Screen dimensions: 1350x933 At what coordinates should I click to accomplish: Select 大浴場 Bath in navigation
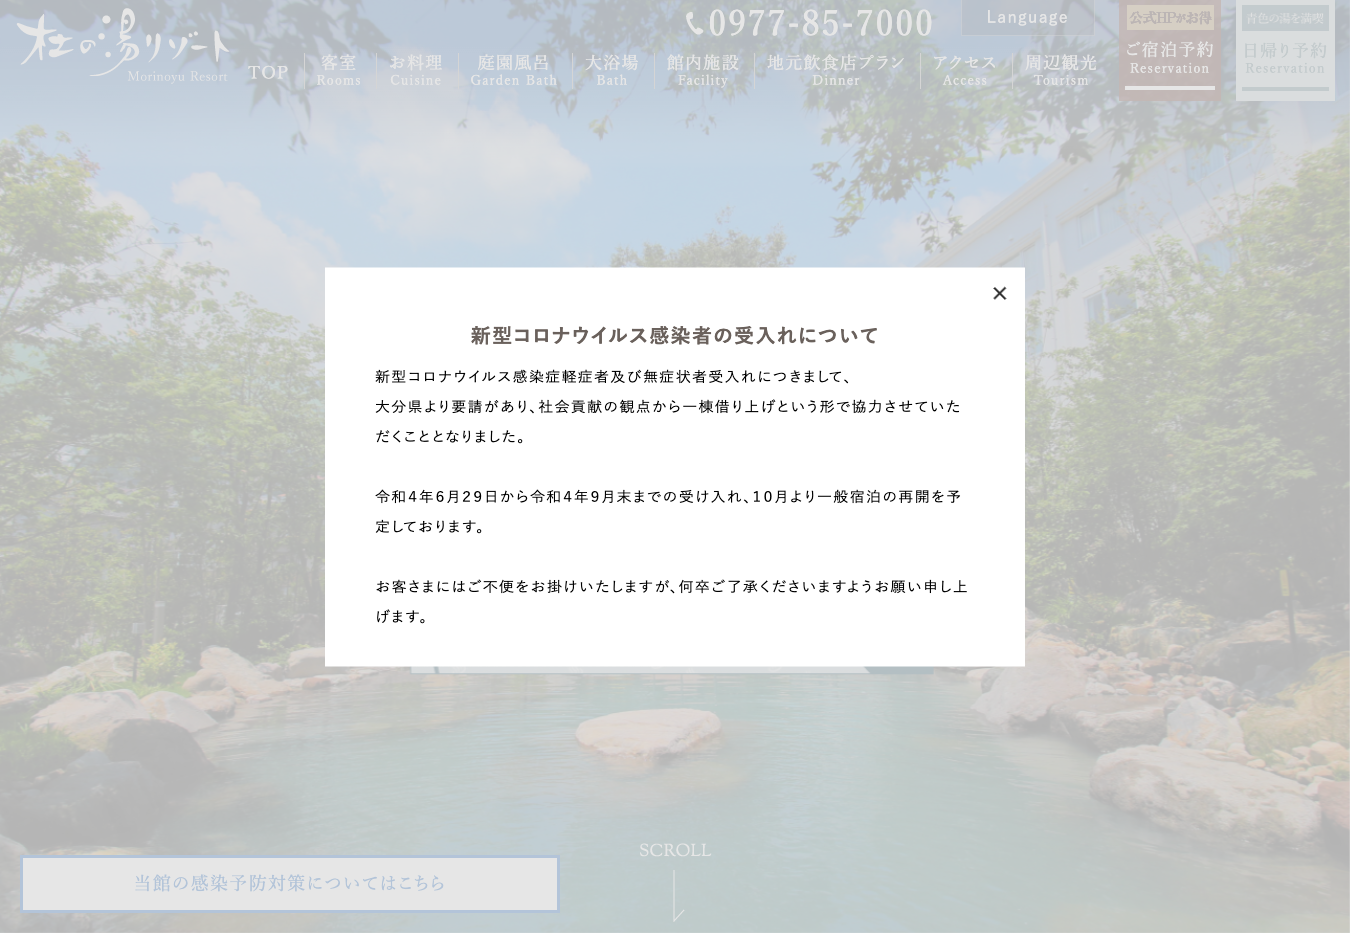click(612, 70)
